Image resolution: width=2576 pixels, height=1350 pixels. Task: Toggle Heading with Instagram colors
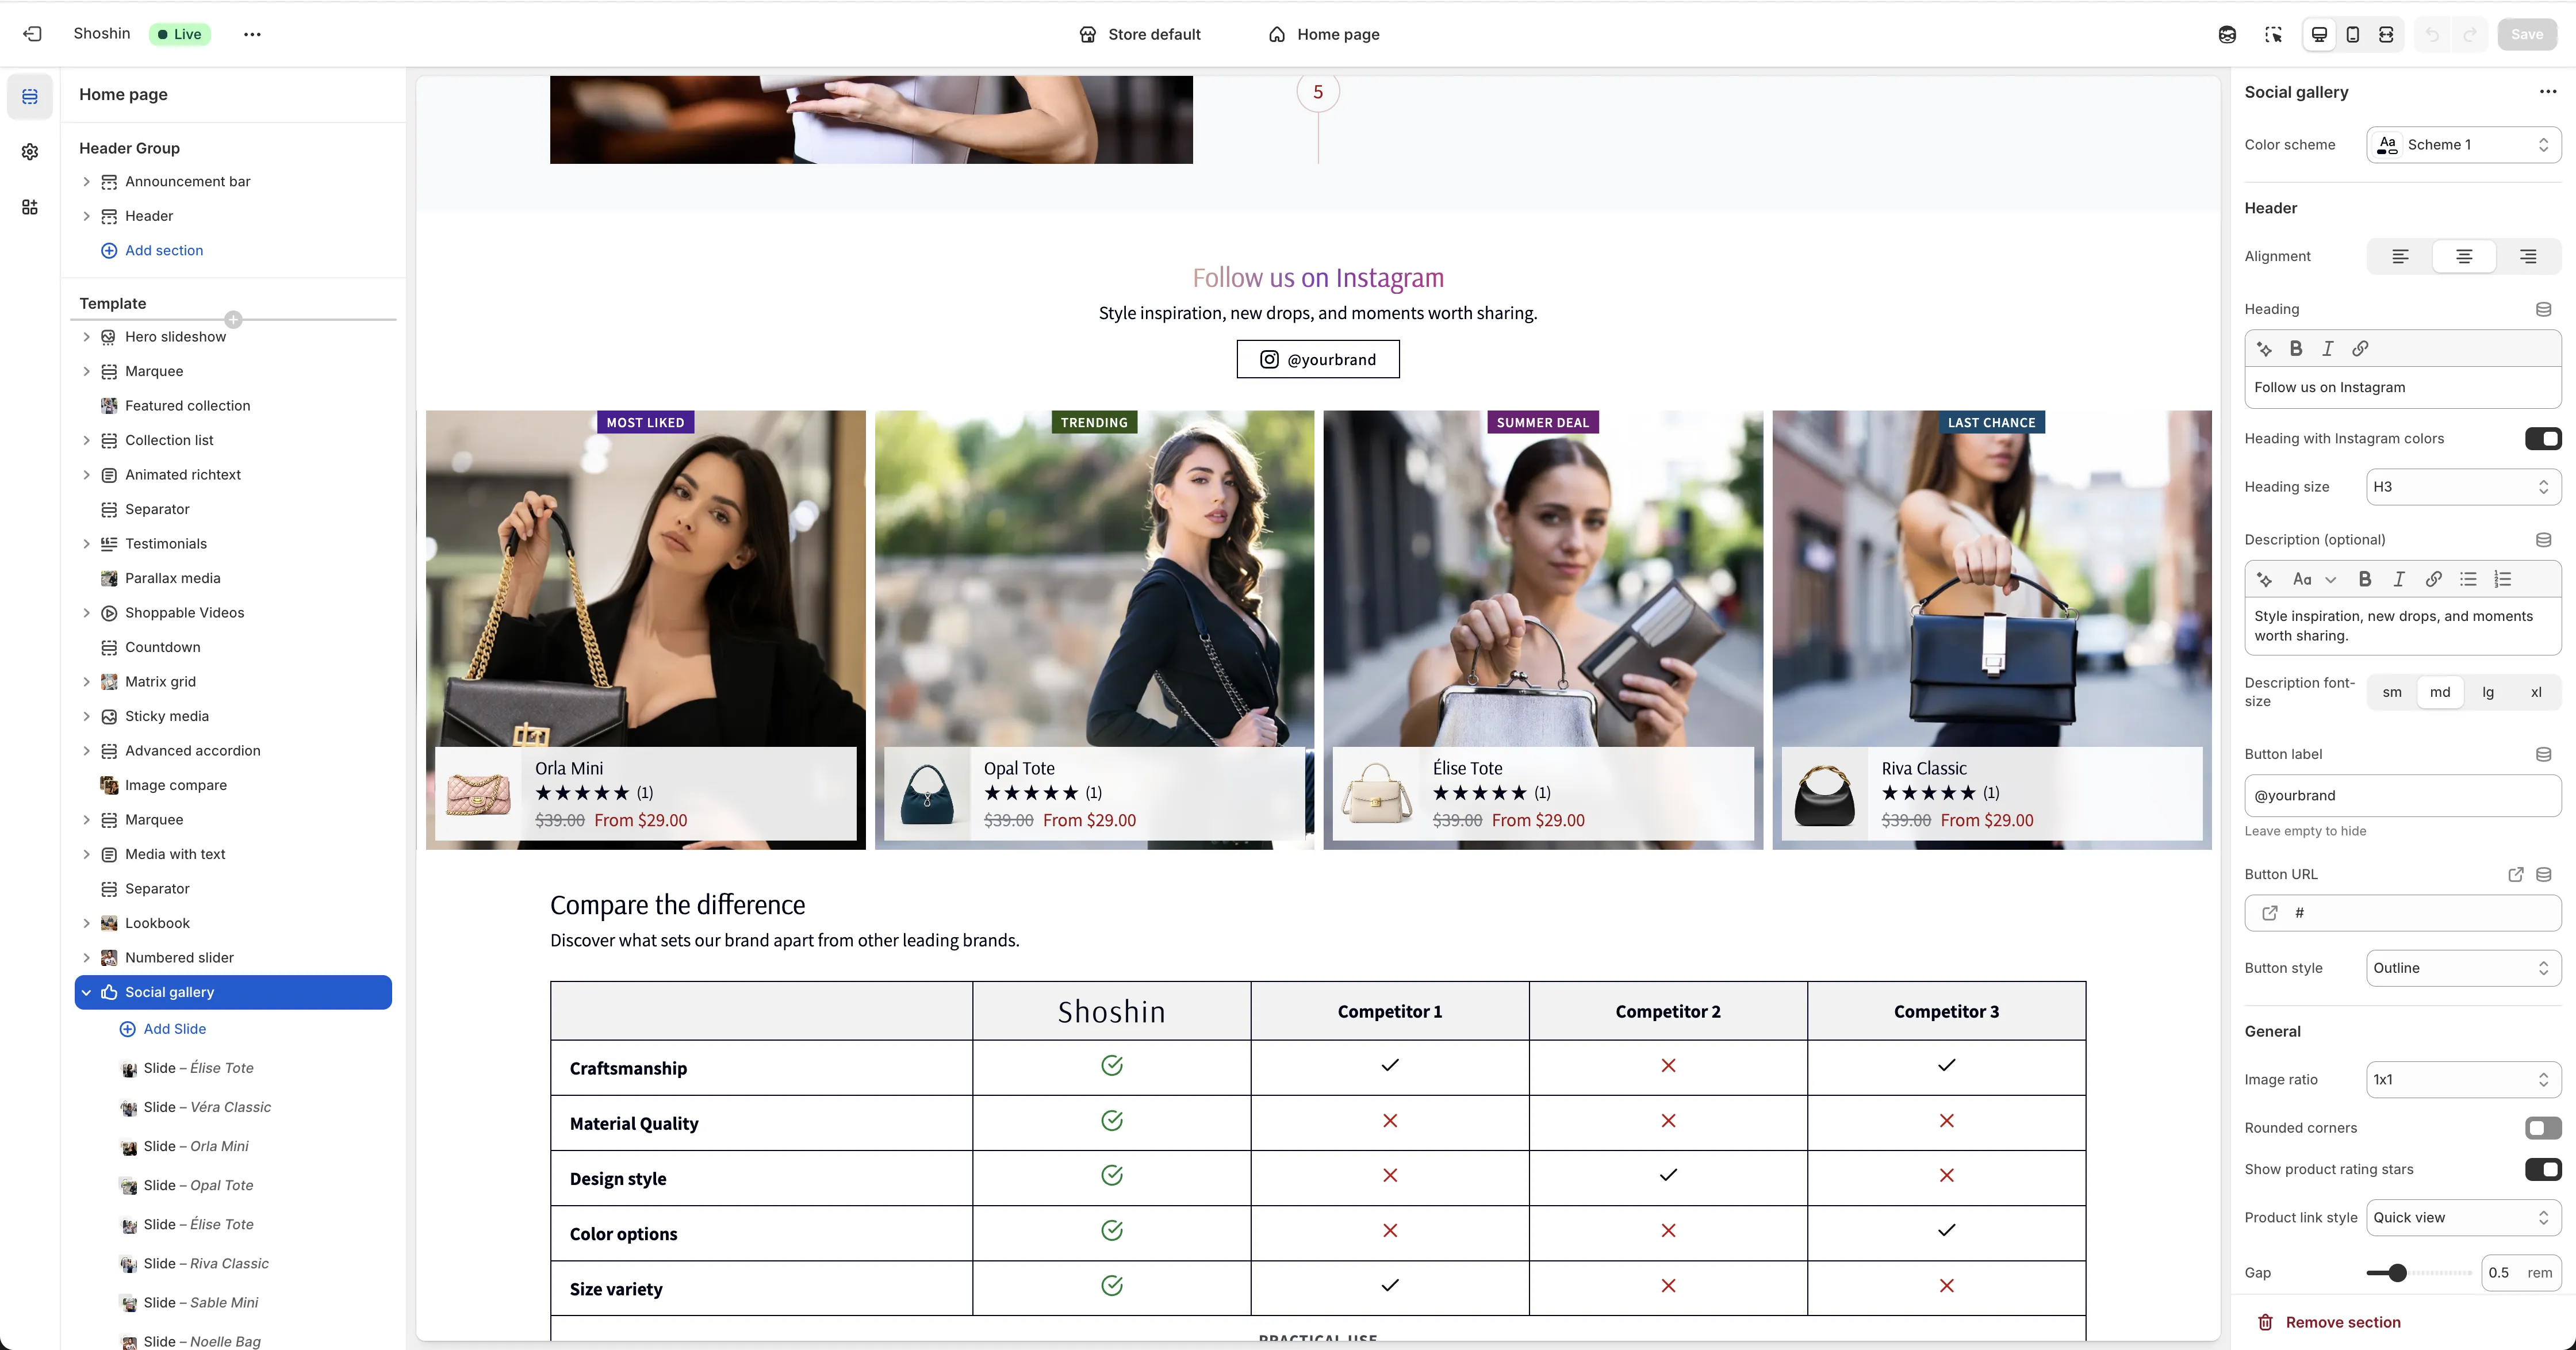pos(2542,438)
